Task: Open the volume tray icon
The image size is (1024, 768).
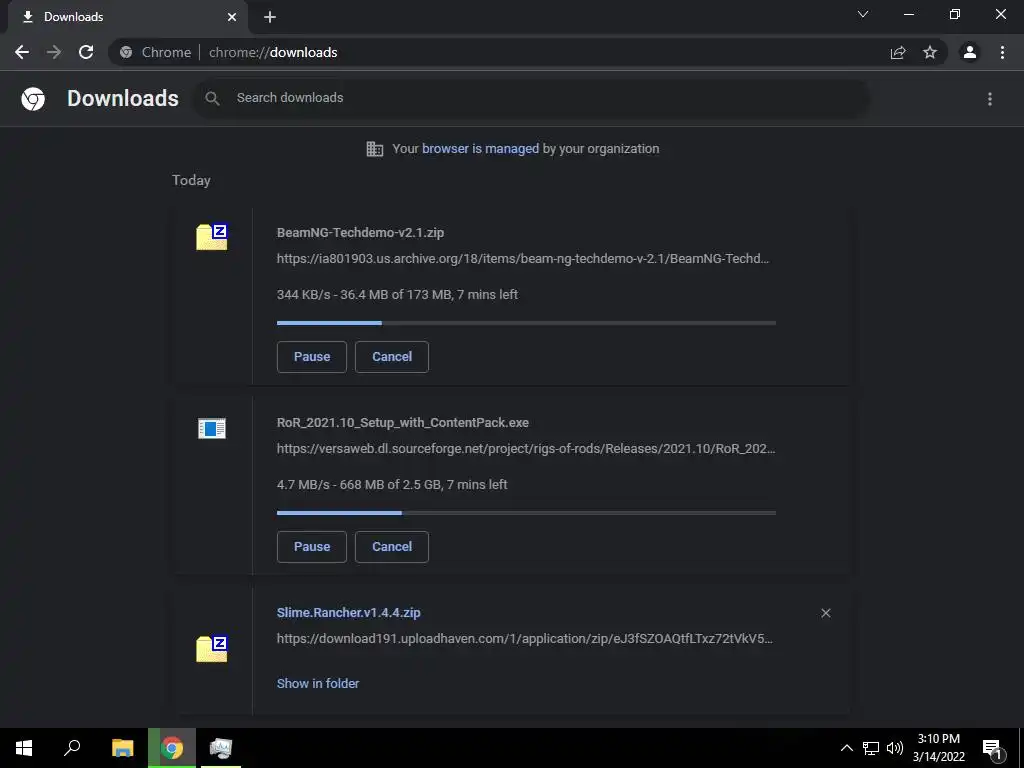Action: [x=895, y=748]
